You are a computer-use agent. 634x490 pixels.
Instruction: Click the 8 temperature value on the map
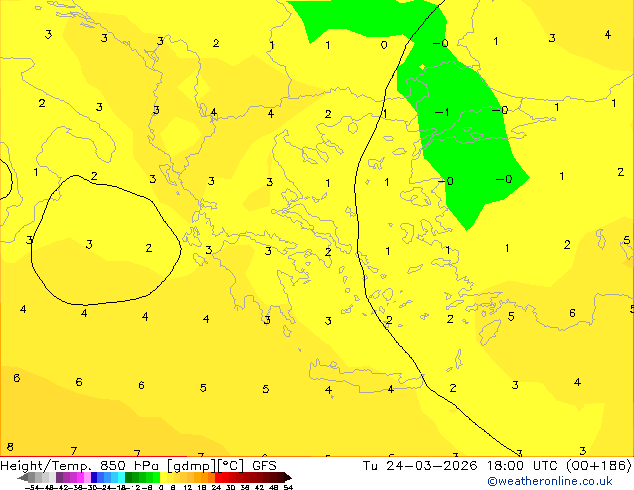pos(10,447)
